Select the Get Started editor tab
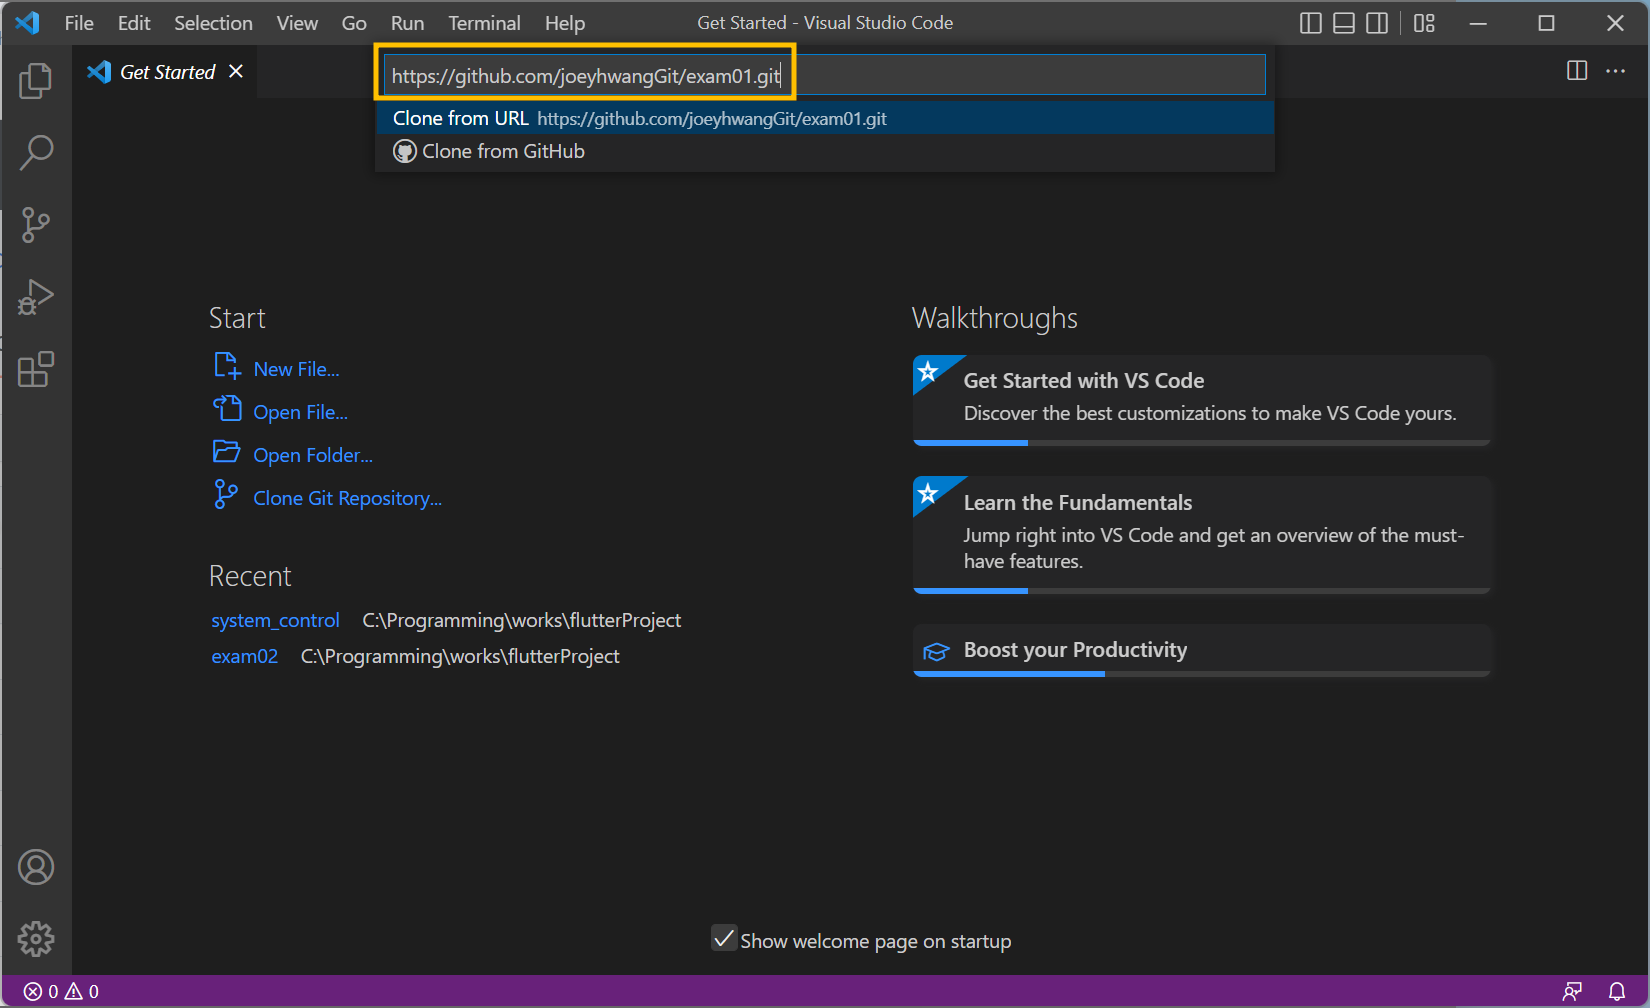The image size is (1650, 1008). click(165, 72)
